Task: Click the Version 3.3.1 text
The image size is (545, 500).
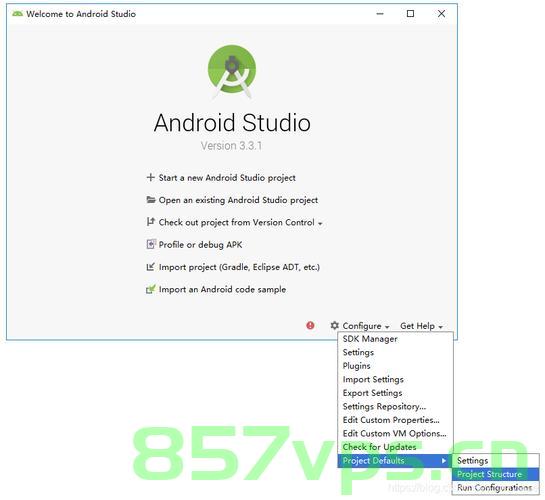Action: pyautogui.click(x=231, y=146)
